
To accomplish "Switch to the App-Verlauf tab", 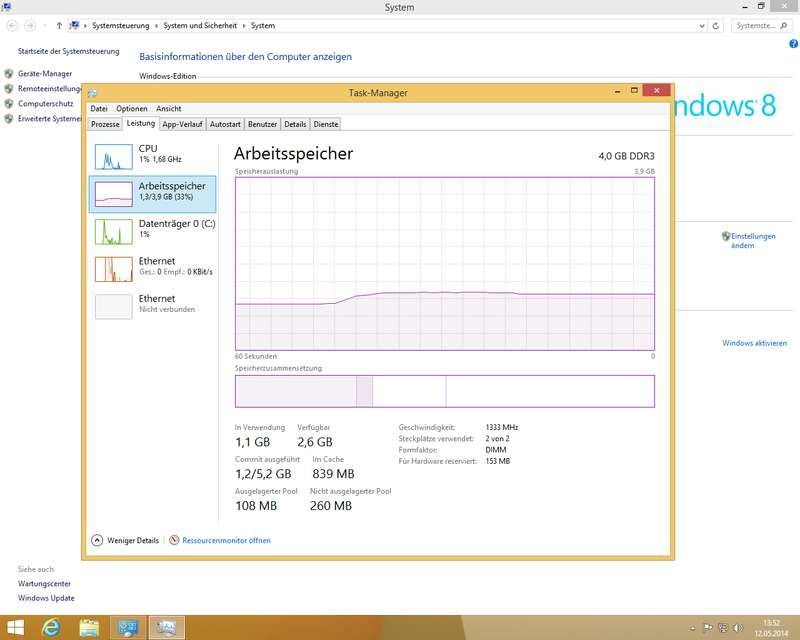I will point(182,124).
